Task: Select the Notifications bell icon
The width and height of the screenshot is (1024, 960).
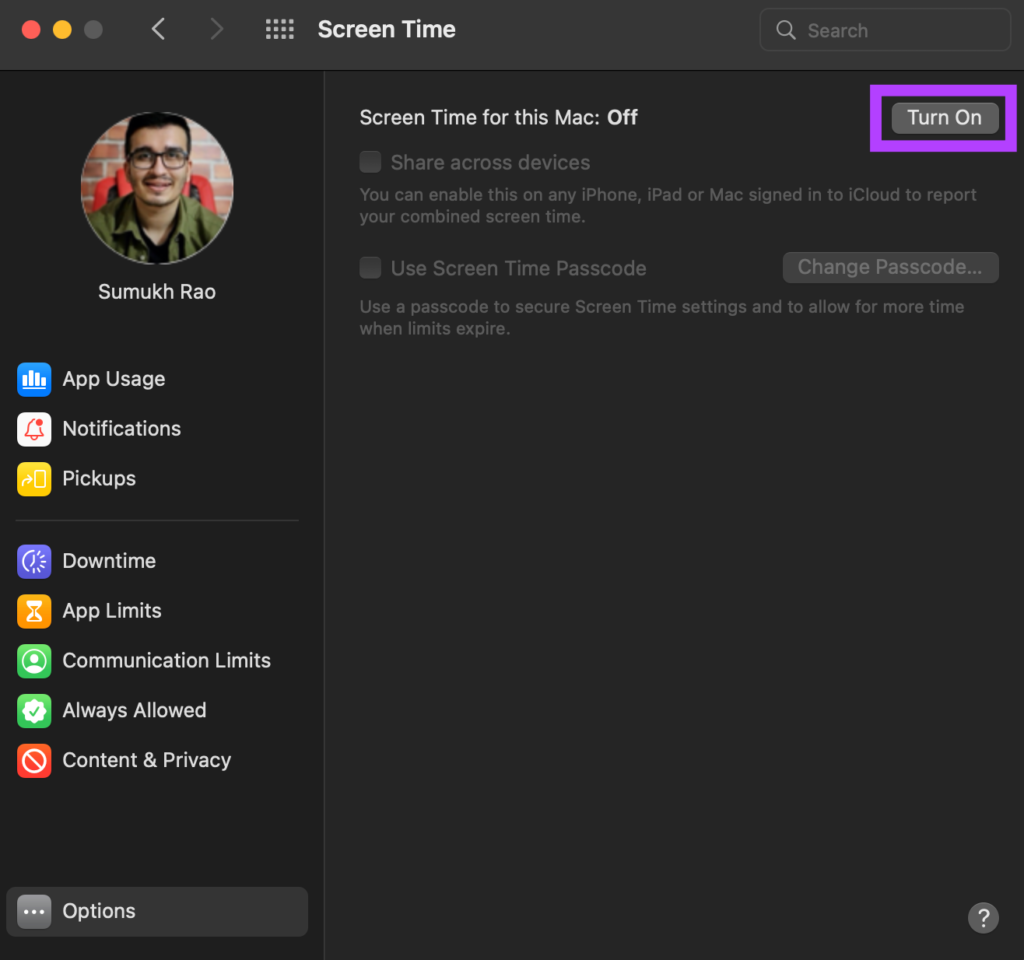Action: tap(34, 429)
